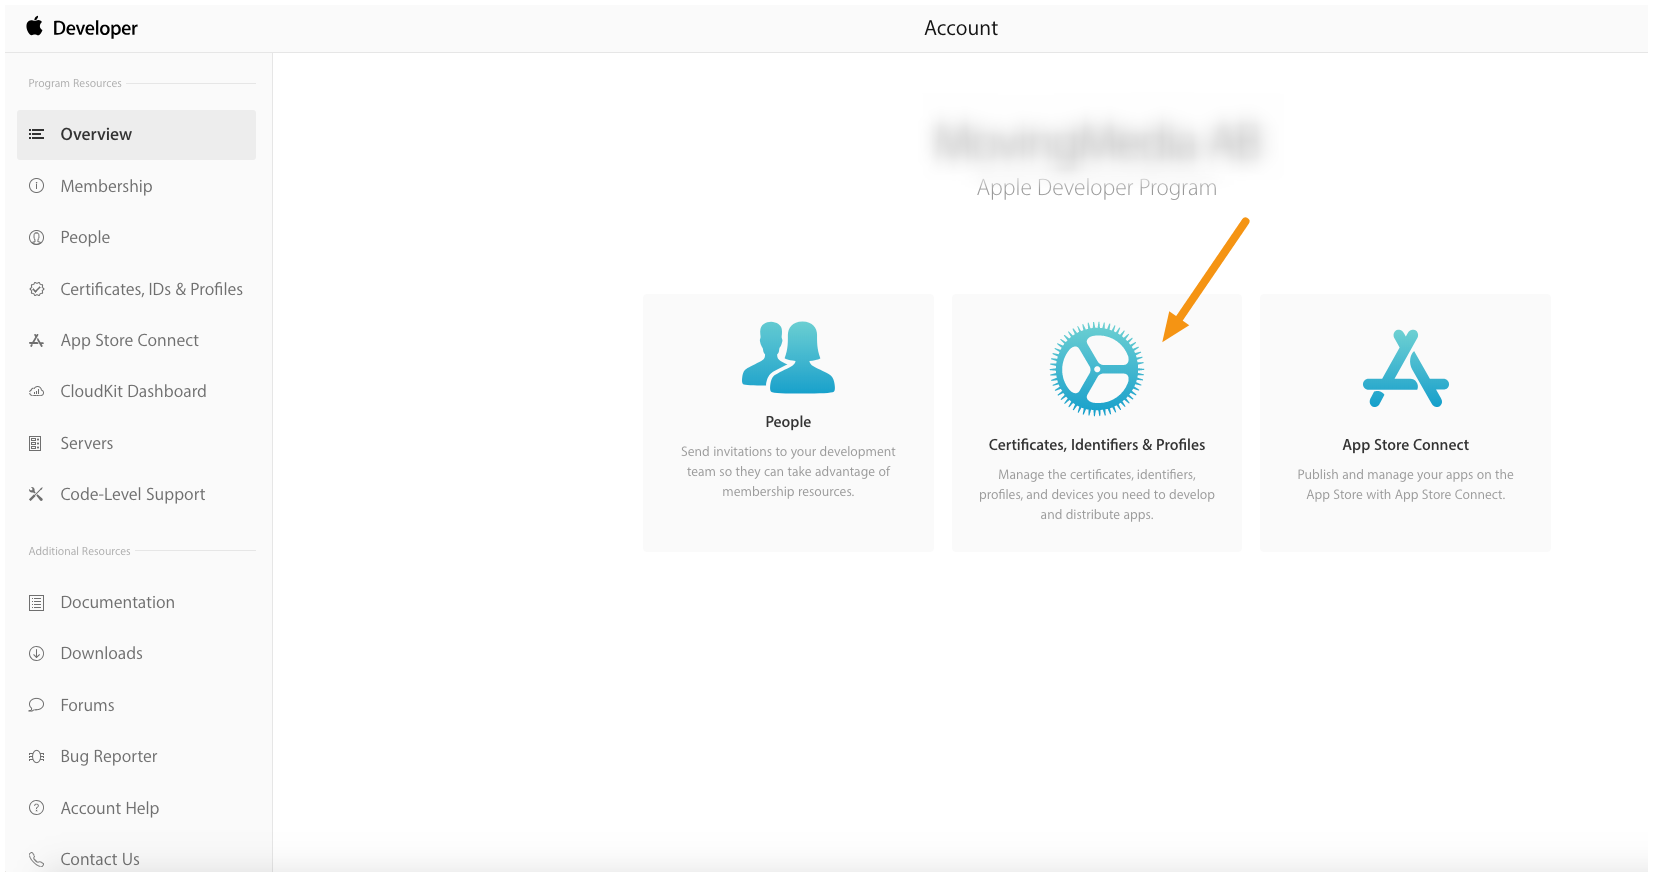Select the Overview list icon
This screenshot has width=1653, height=877.
(36, 134)
